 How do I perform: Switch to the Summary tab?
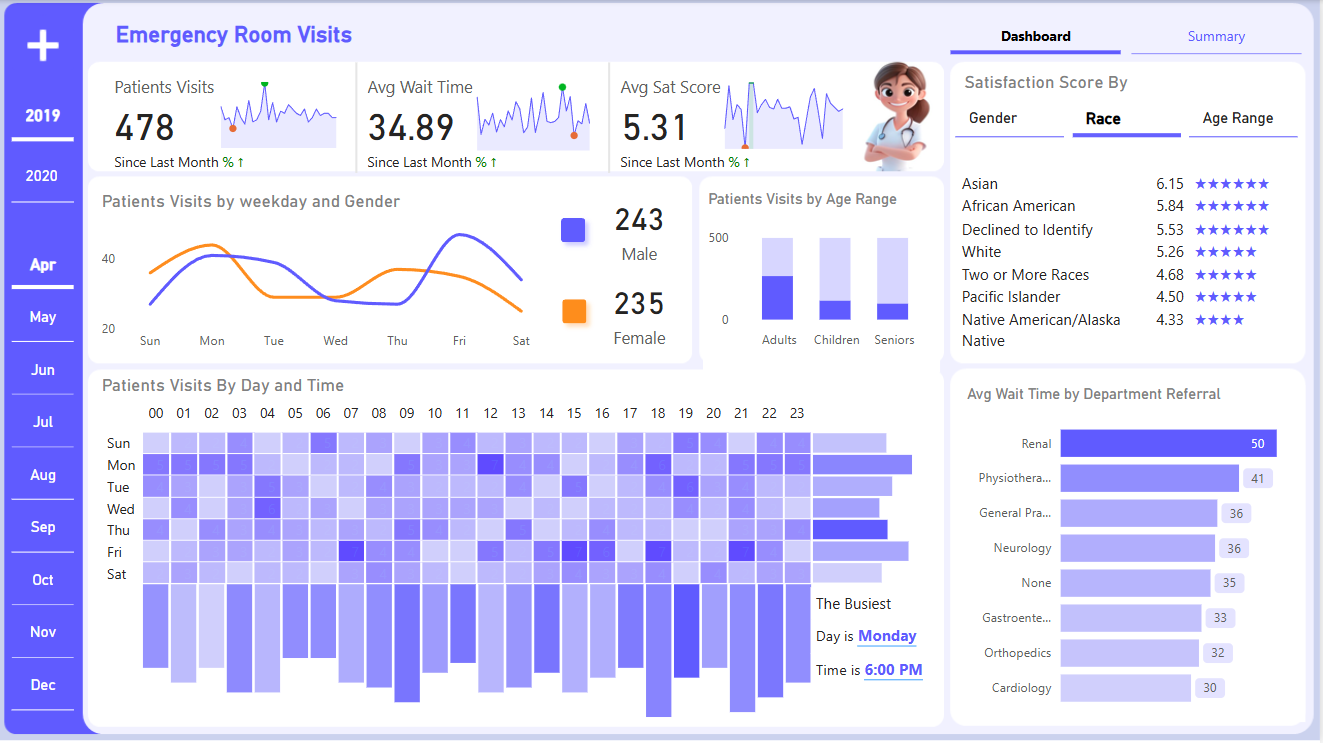pos(1216,36)
